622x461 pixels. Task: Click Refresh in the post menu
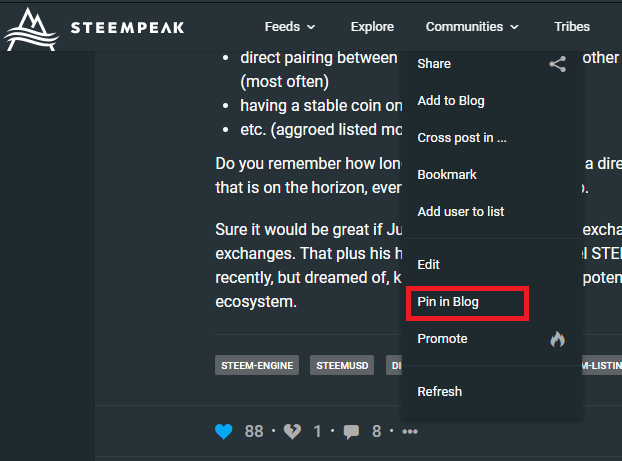(x=439, y=392)
